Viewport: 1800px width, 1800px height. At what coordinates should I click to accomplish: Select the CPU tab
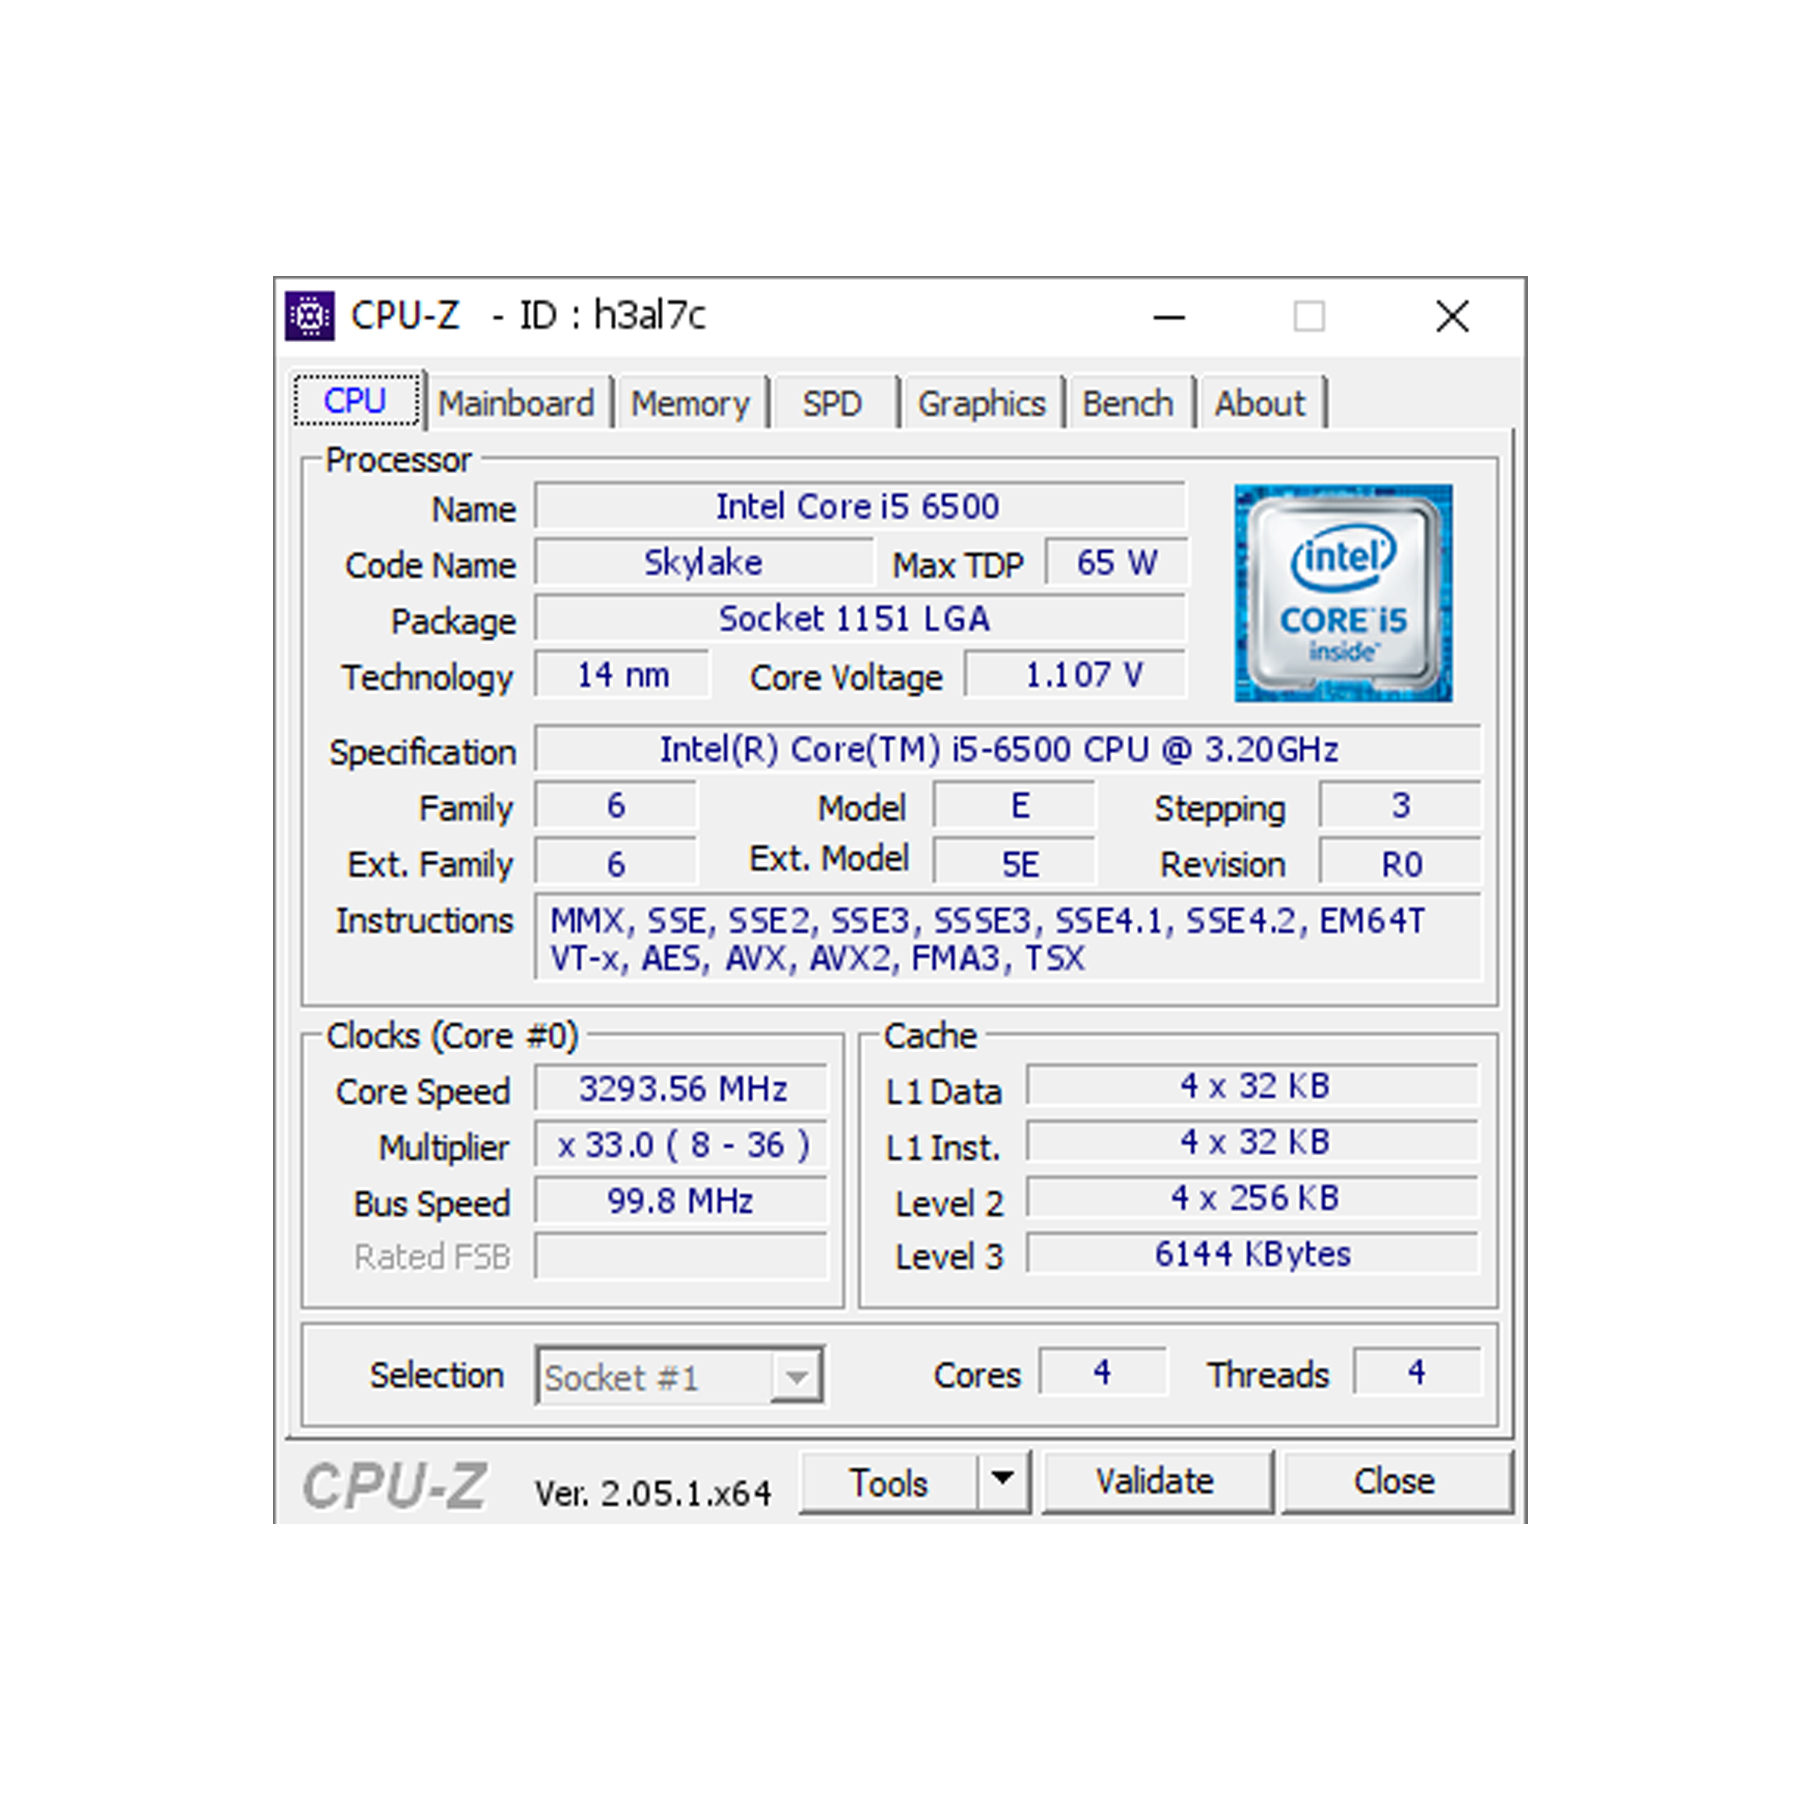(x=355, y=401)
